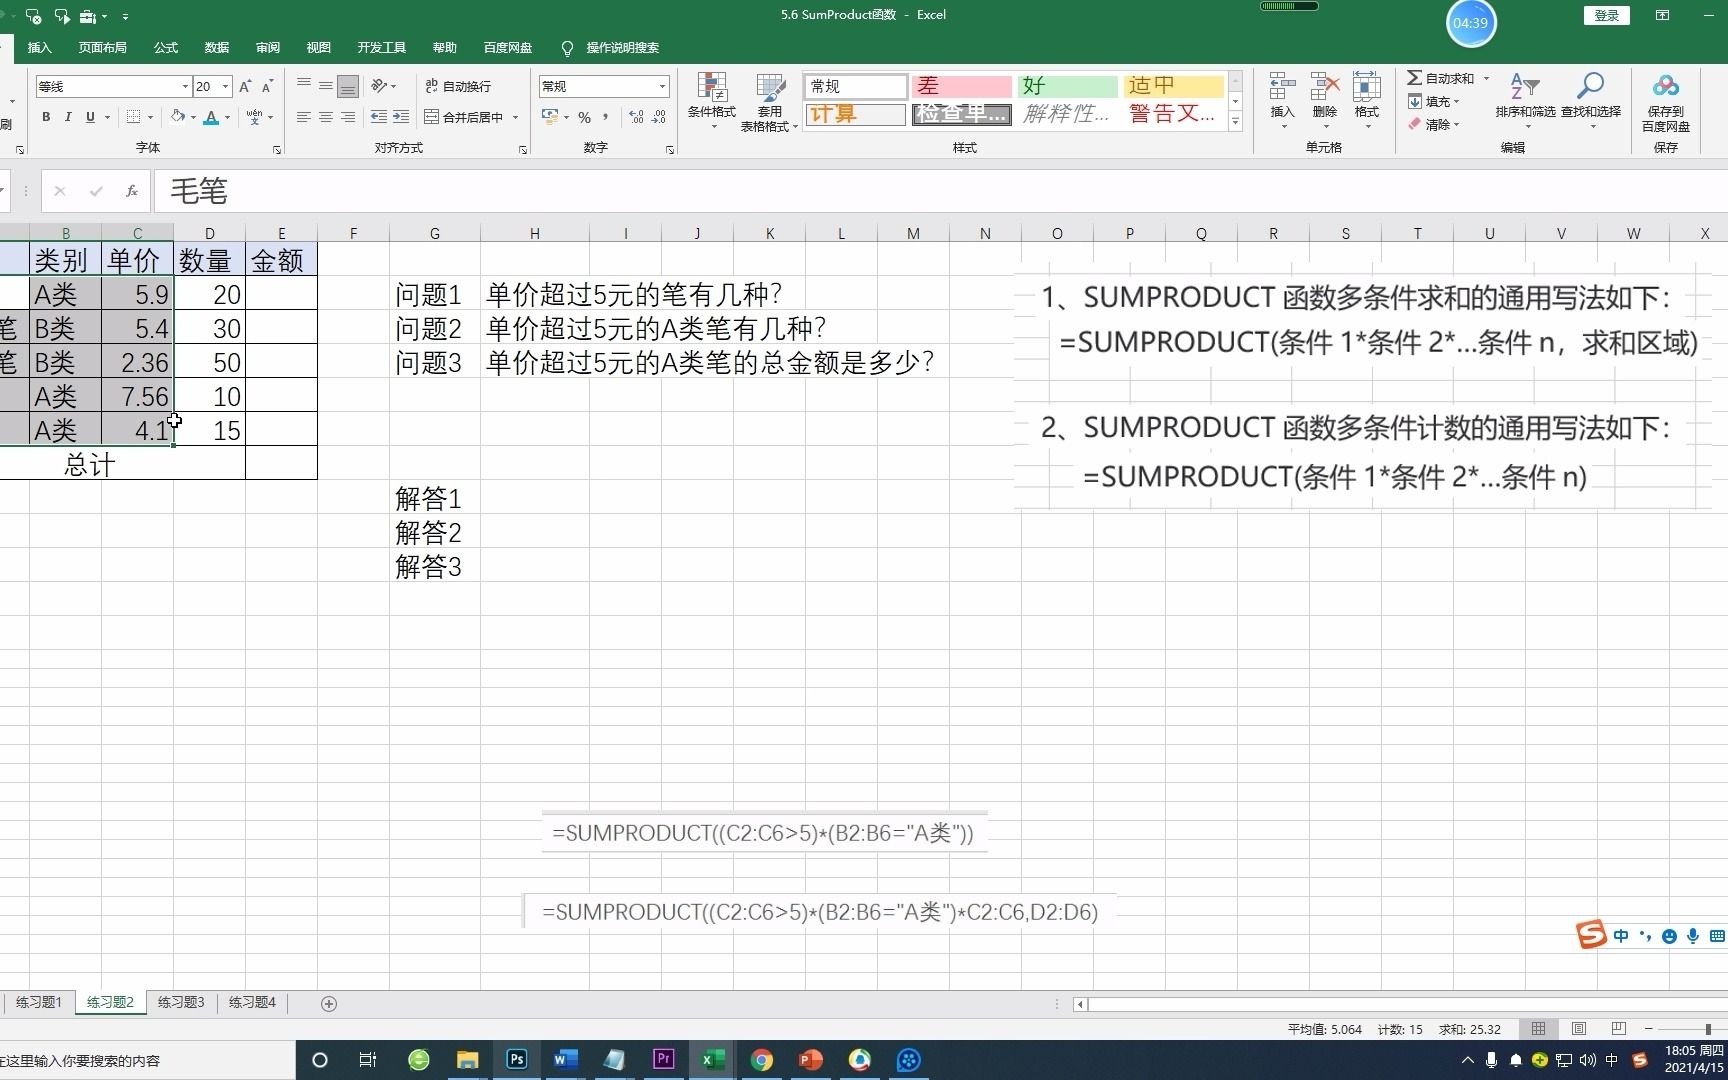
Task: Add a new sheet with plus icon
Action: click(x=329, y=1003)
